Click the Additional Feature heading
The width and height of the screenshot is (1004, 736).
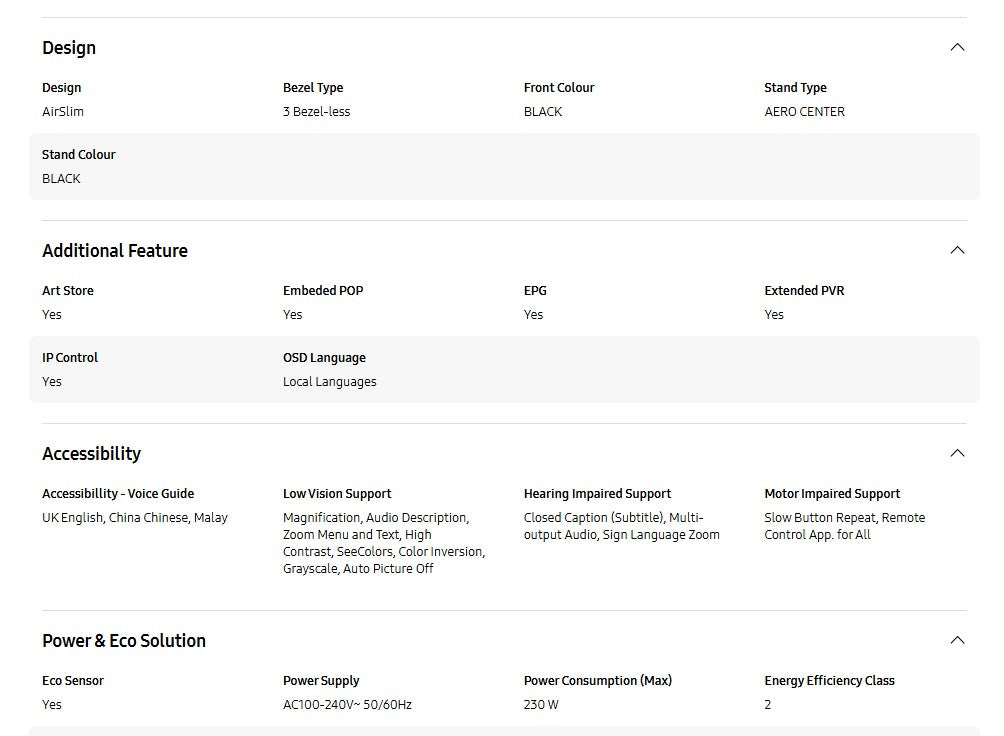[x=115, y=251]
